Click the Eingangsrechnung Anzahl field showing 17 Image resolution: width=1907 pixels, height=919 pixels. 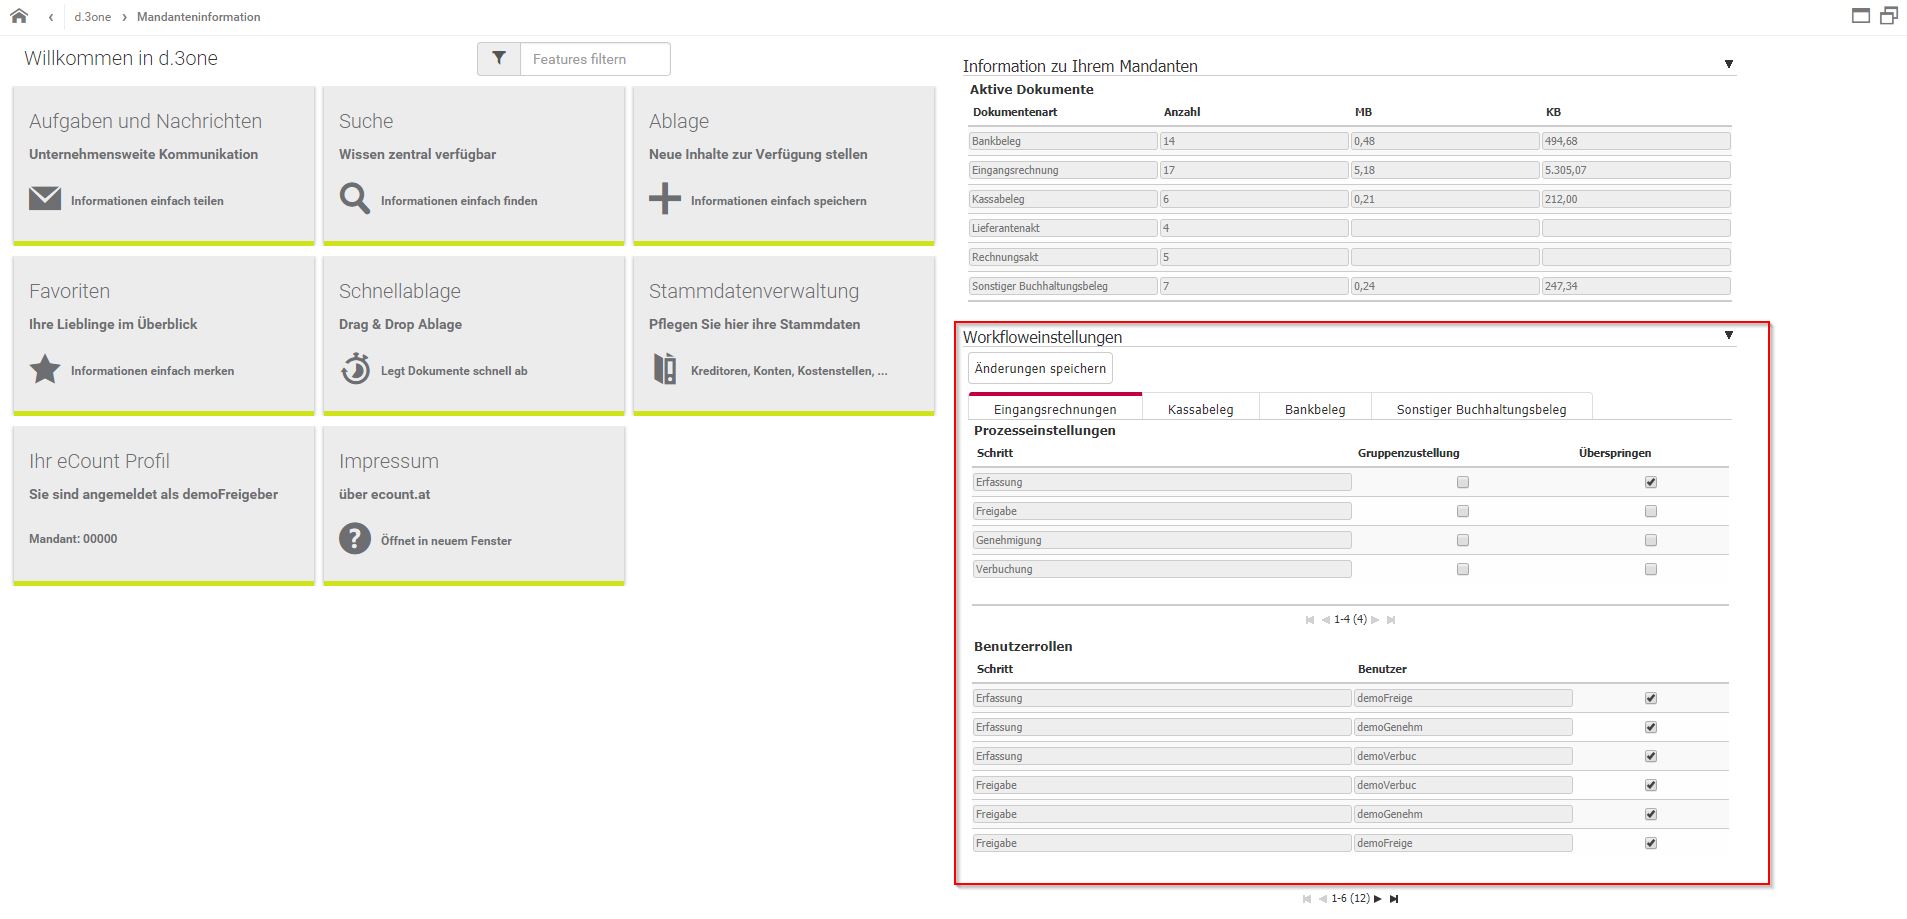pos(1254,170)
